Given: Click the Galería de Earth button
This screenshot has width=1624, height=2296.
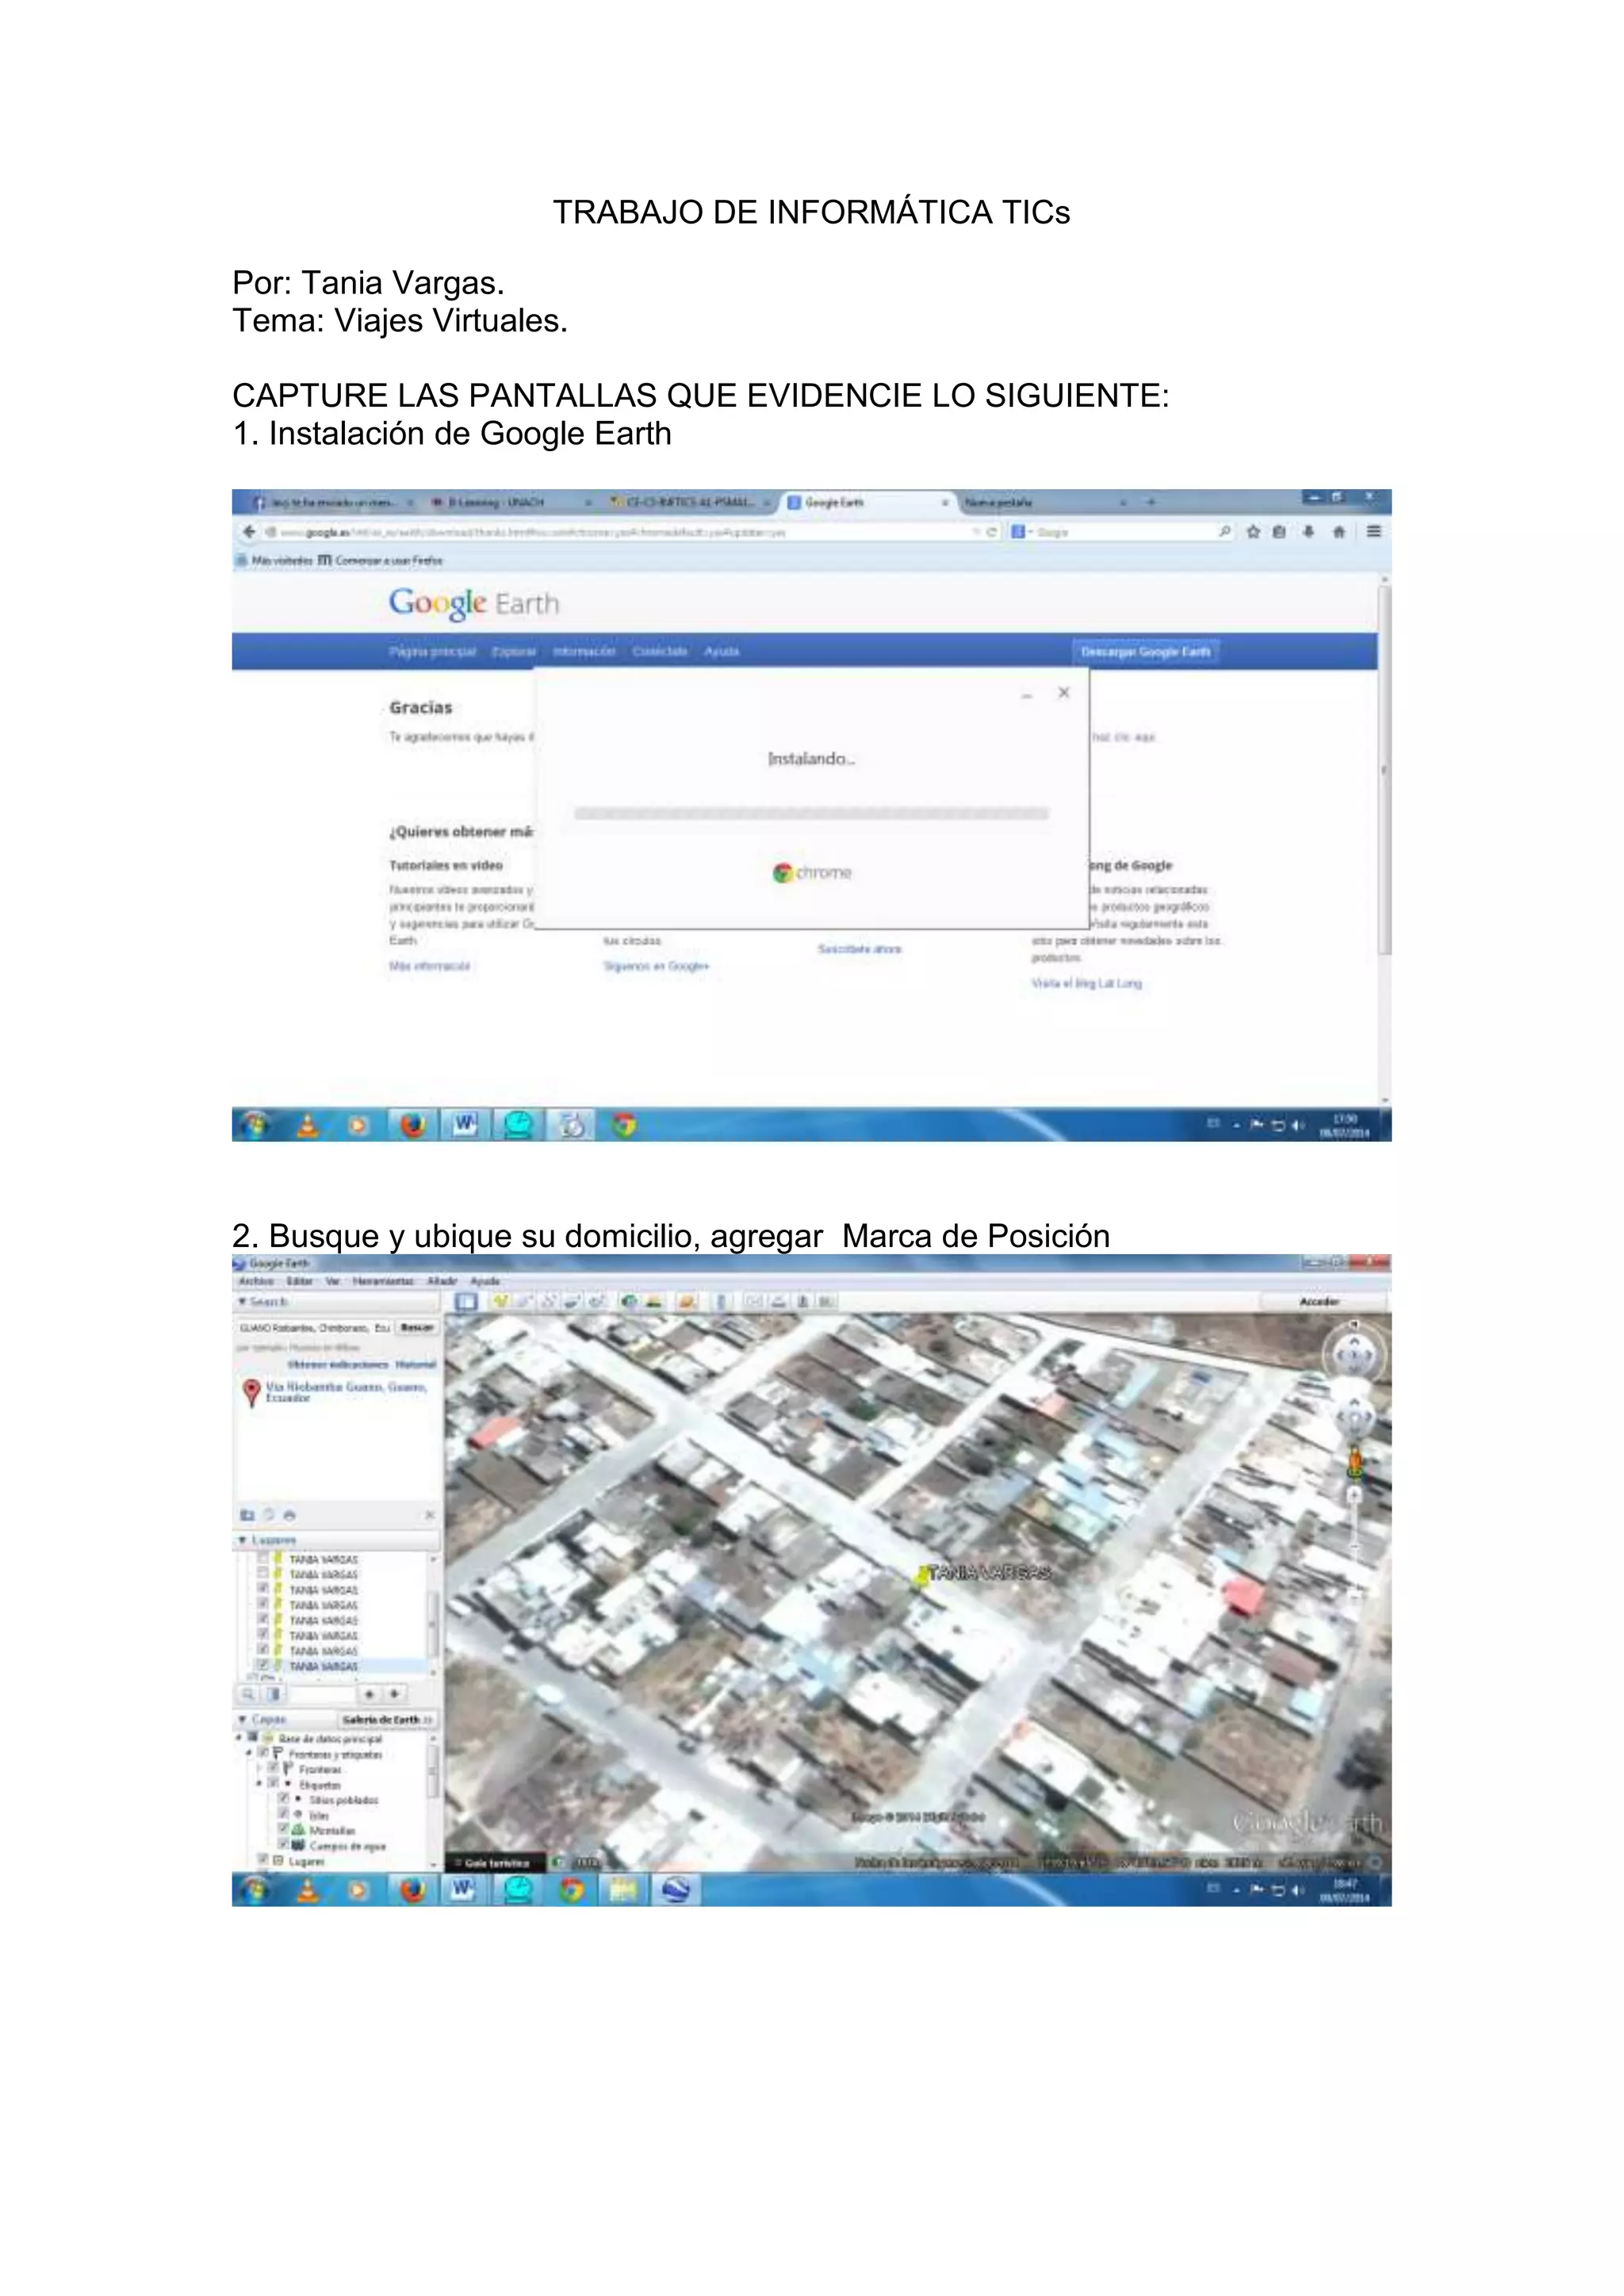Looking at the screenshot, I should (386, 1719).
